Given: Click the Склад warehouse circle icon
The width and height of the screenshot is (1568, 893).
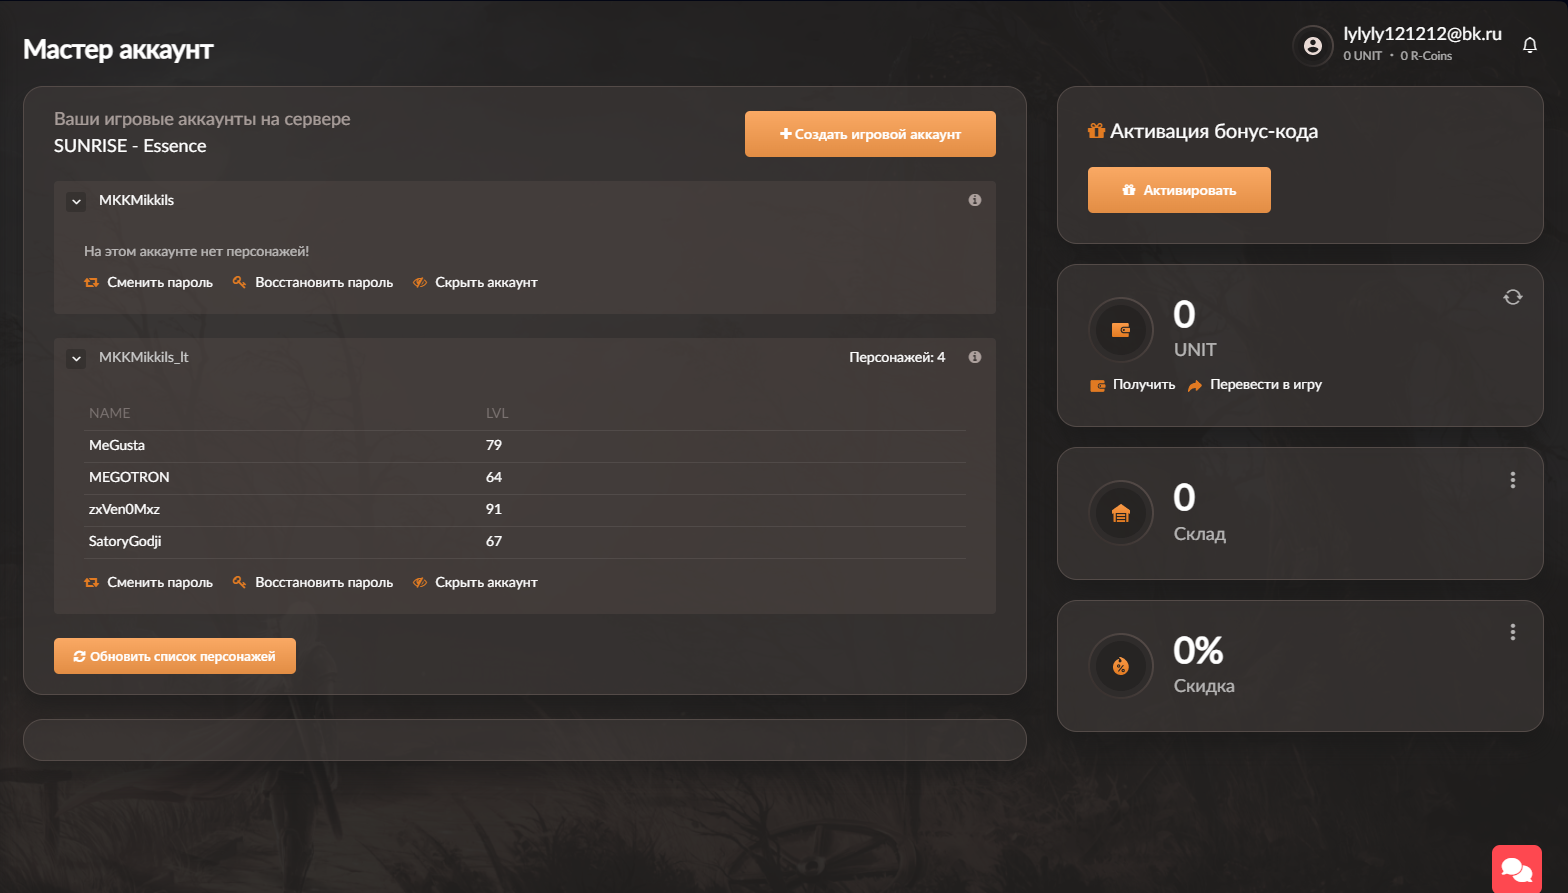Looking at the screenshot, I should [1121, 514].
